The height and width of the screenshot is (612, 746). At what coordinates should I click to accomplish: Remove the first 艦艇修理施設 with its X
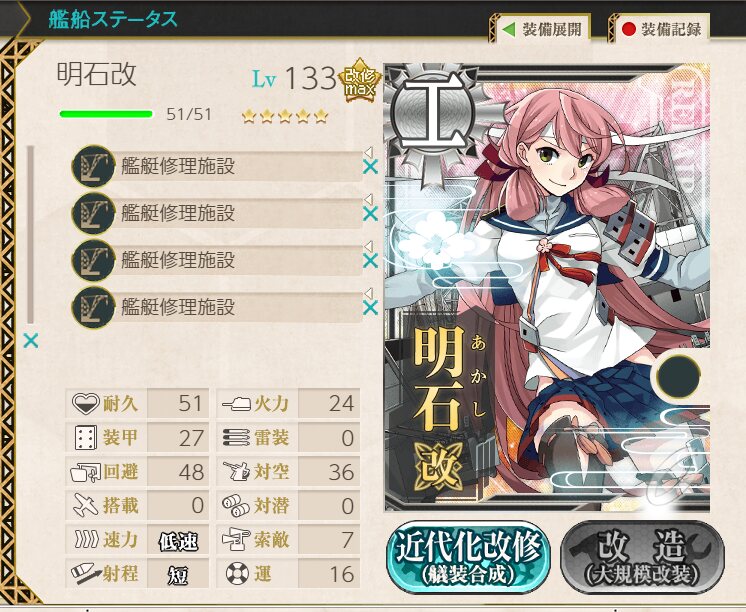coord(370,167)
